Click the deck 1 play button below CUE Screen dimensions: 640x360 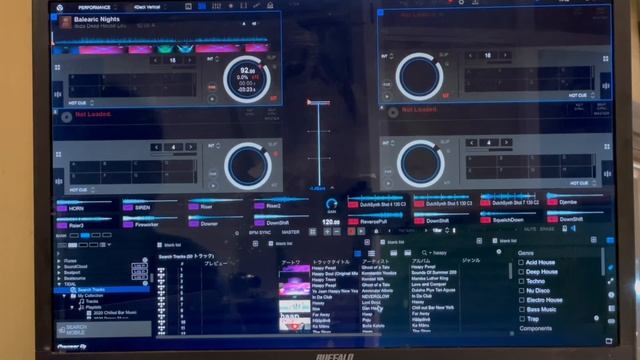[212, 99]
